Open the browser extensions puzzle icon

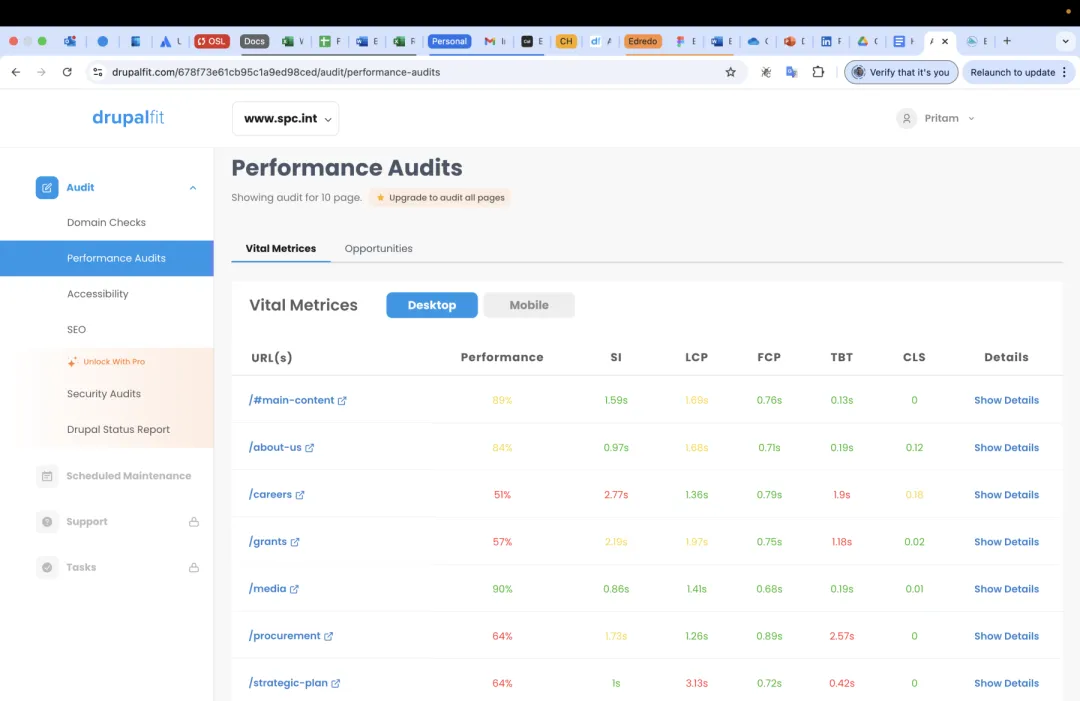tap(818, 72)
